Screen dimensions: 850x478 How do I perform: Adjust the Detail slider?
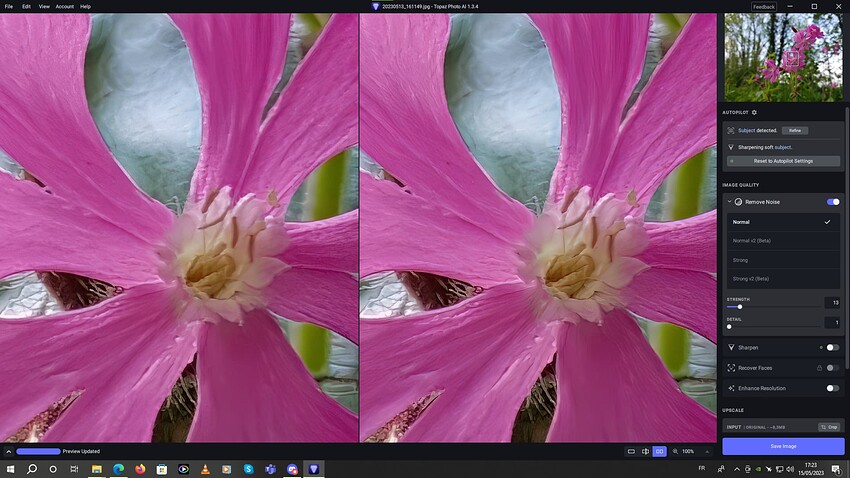coord(773,327)
